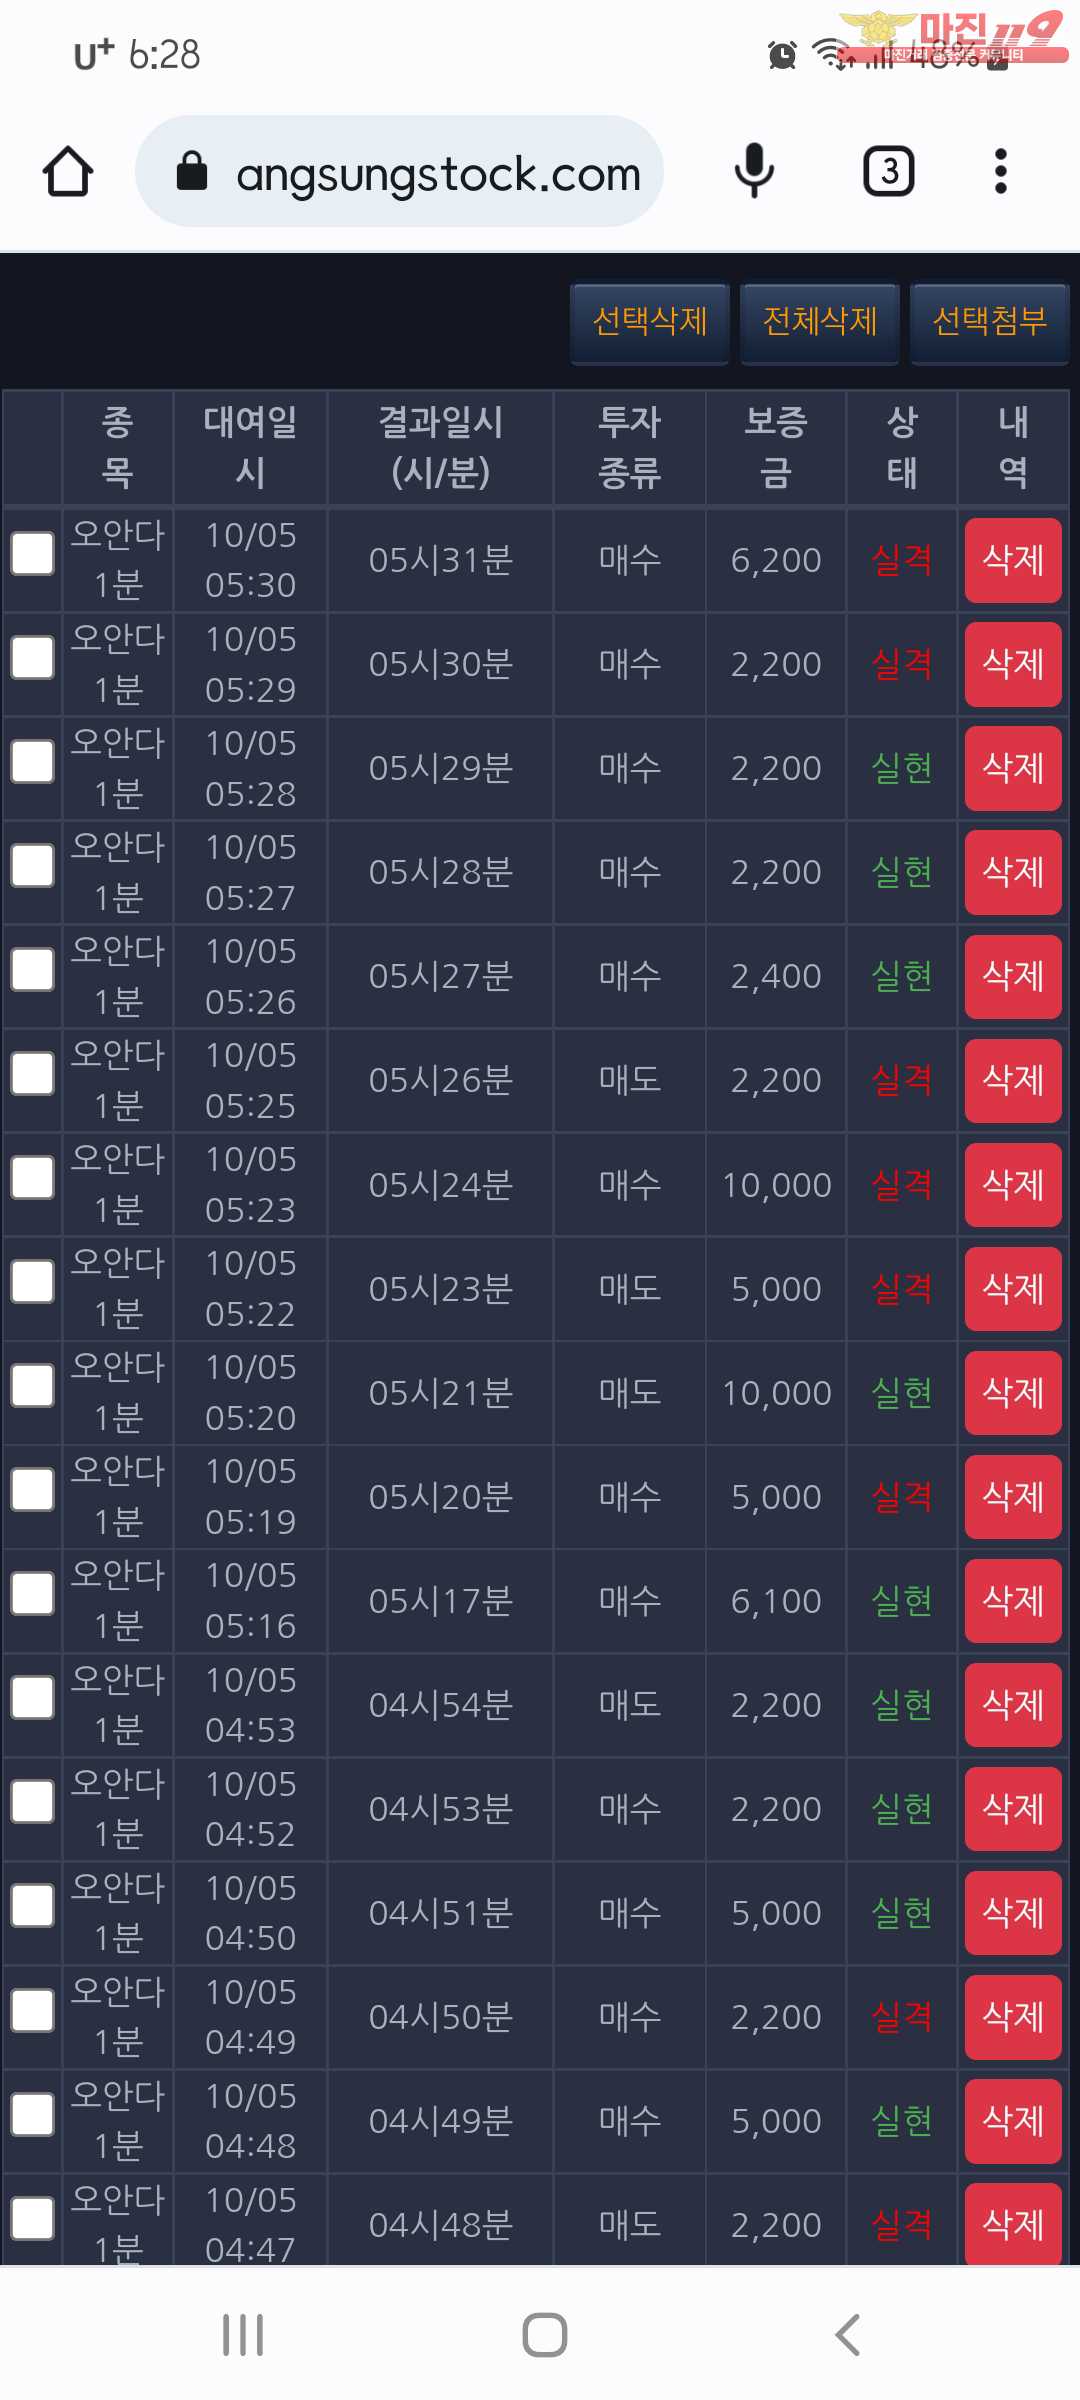Open the Android recent apps icon
1080x2400 pixels.
pos(243,2335)
